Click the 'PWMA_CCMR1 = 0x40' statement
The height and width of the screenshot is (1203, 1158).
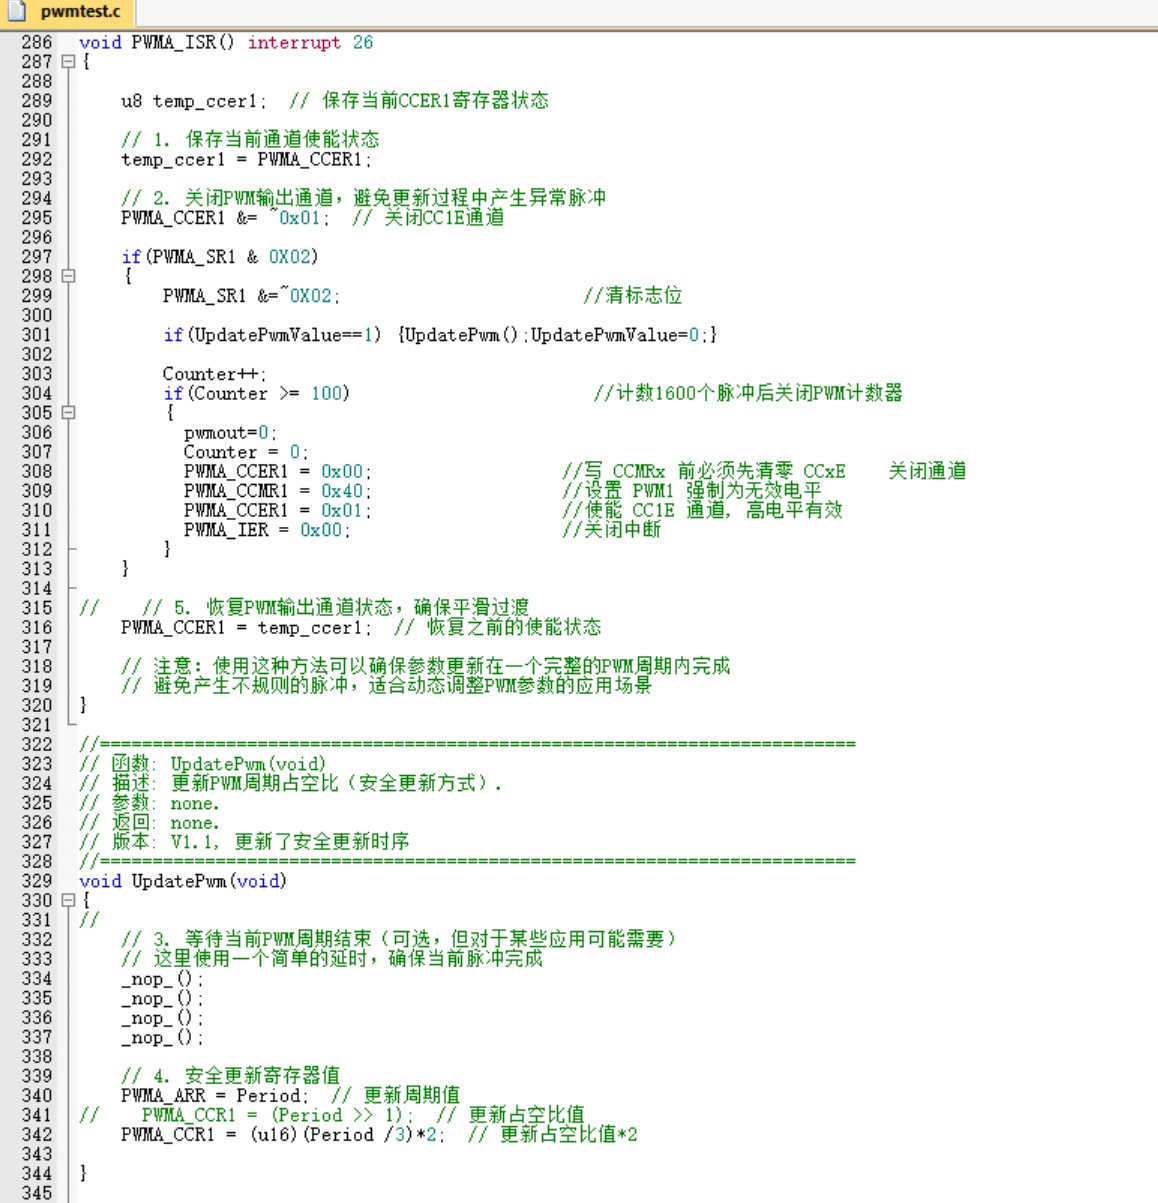coord(277,491)
